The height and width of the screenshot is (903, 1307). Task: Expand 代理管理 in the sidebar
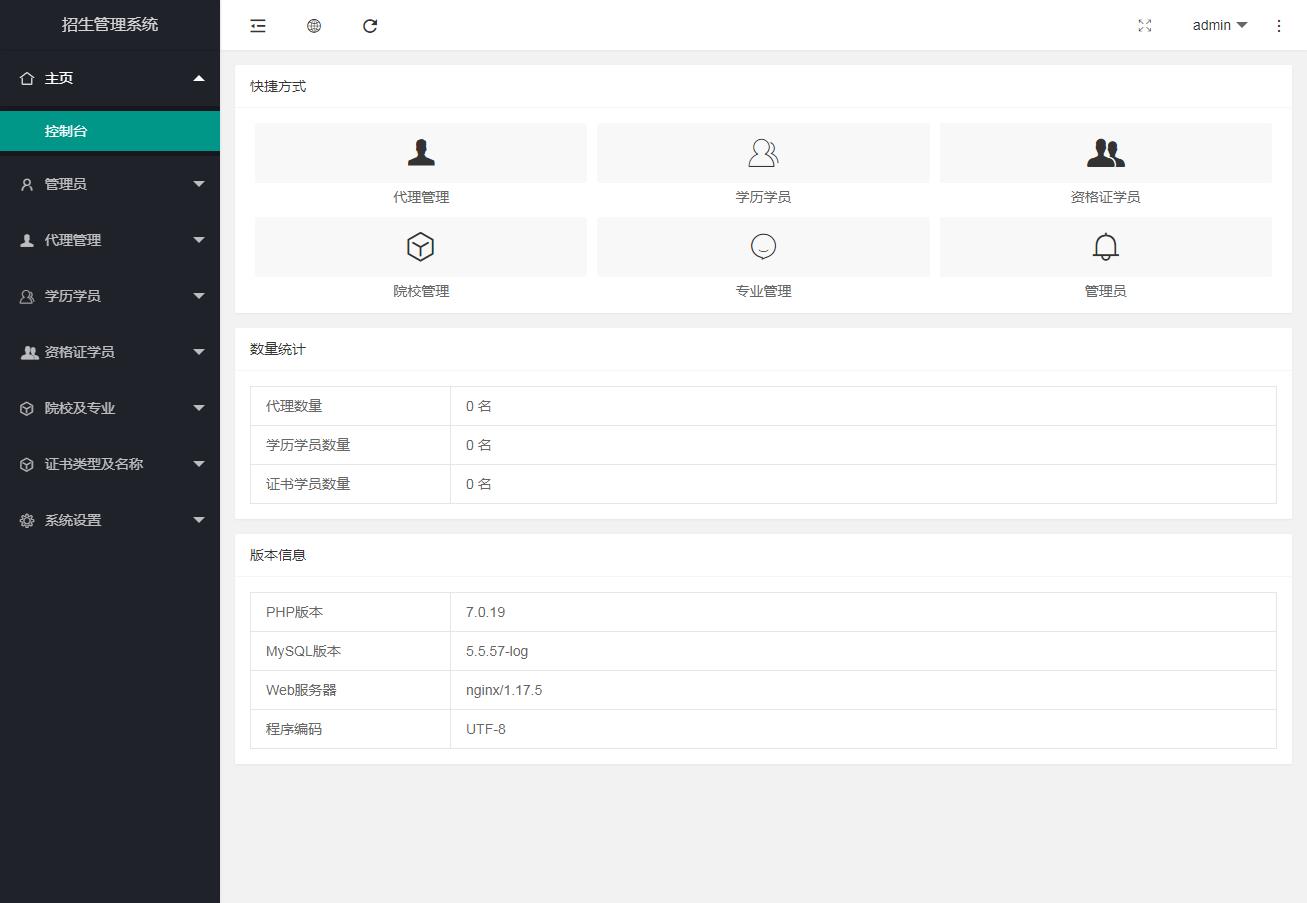pos(110,240)
